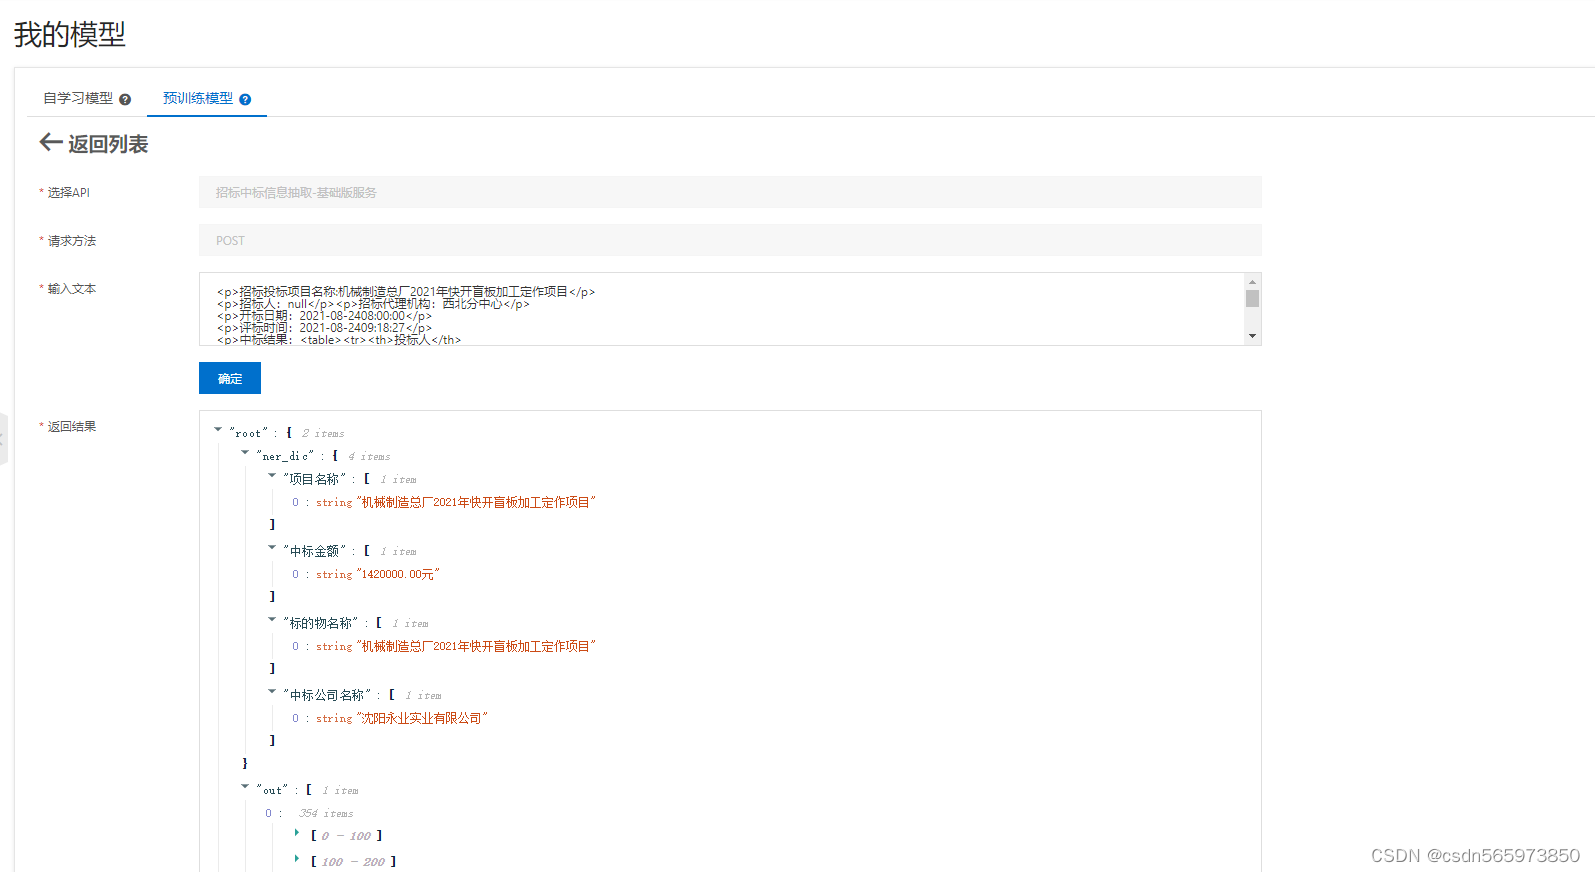
Task: Click the back arrow icon next to 返回列表
Action: pyautogui.click(x=50, y=143)
